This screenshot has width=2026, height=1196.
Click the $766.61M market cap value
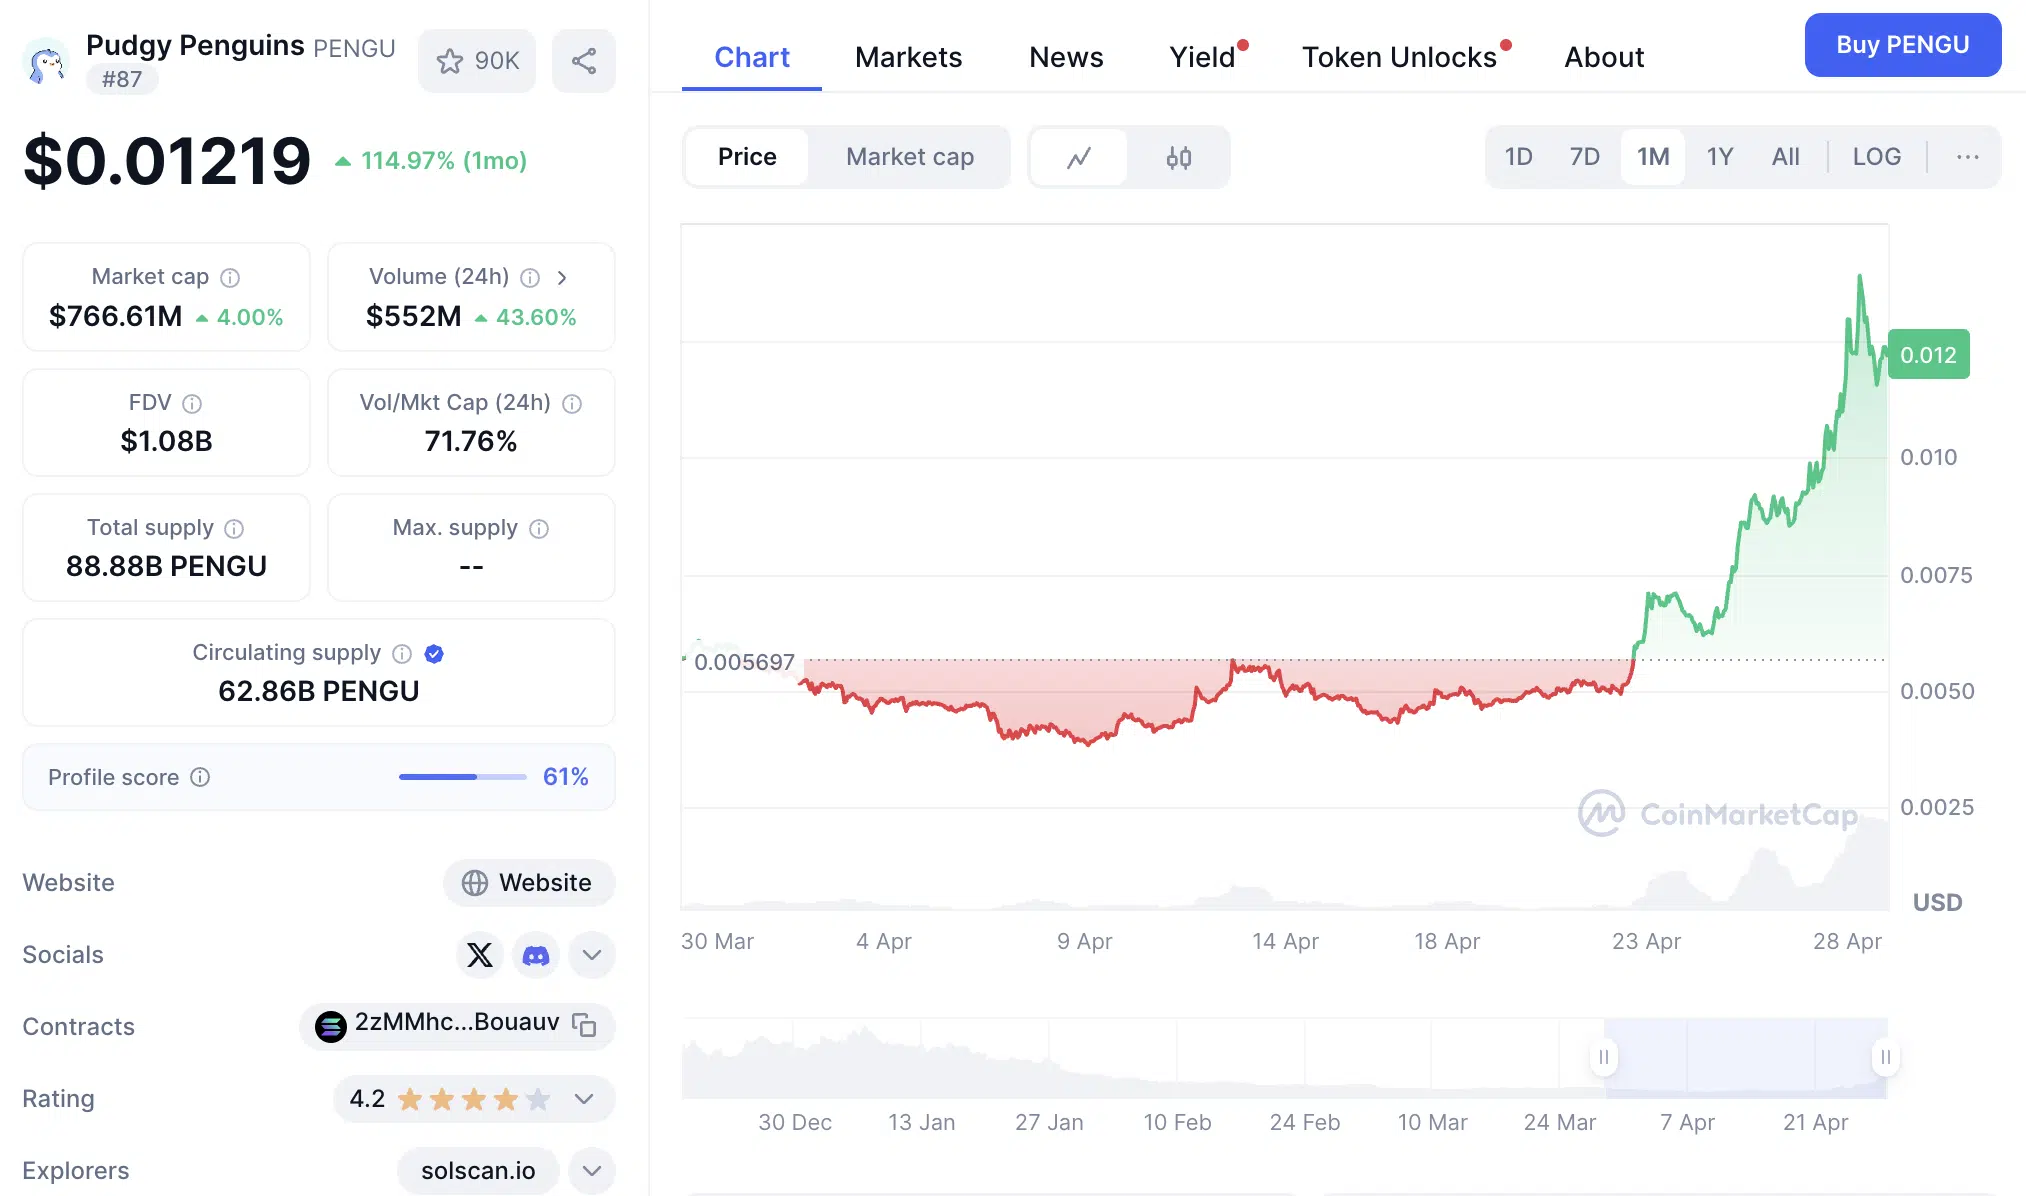(x=116, y=316)
